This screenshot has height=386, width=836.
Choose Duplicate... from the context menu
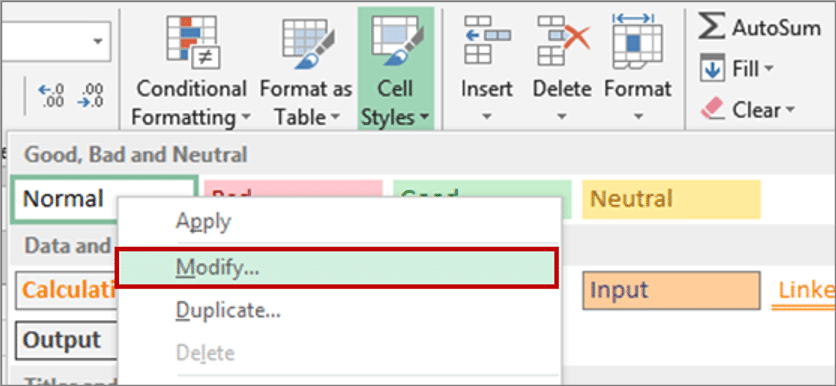pyautogui.click(x=339, y=310)
